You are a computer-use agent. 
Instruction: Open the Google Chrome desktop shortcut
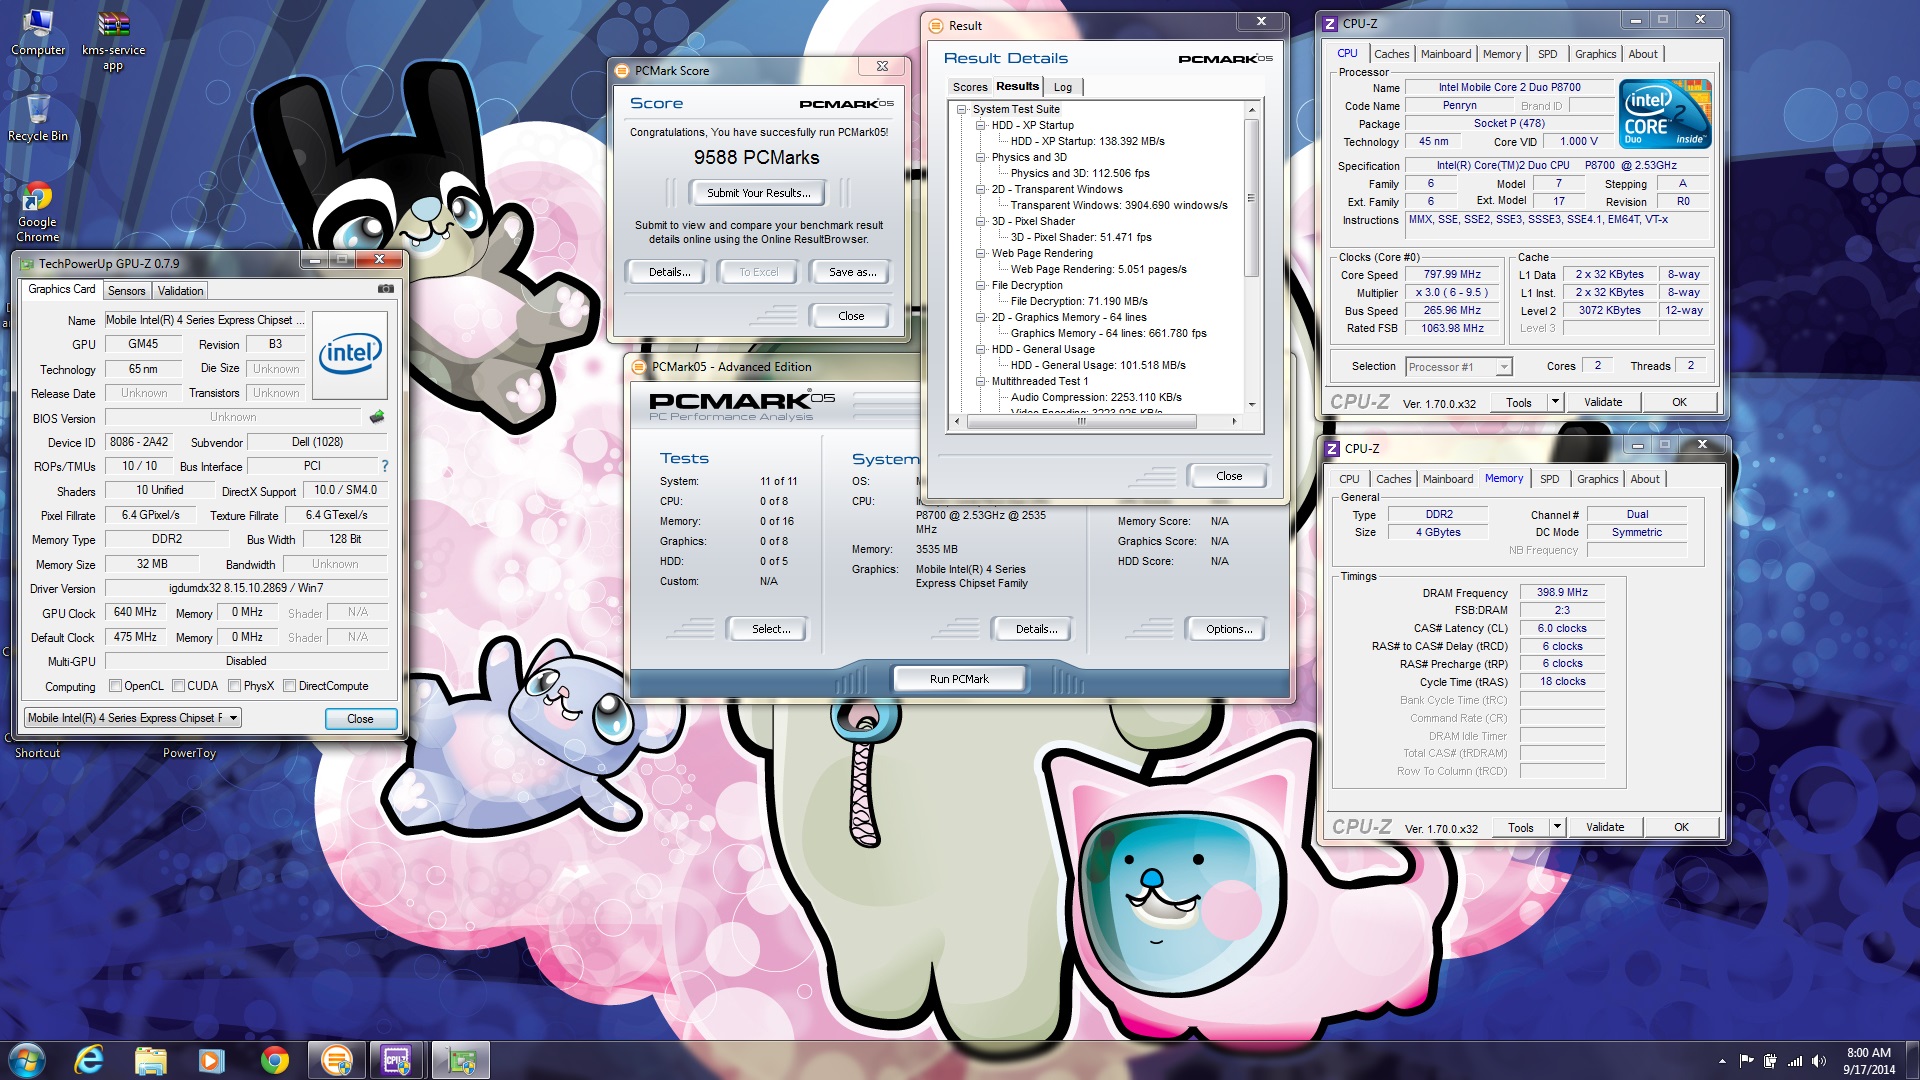click(37, 213)
